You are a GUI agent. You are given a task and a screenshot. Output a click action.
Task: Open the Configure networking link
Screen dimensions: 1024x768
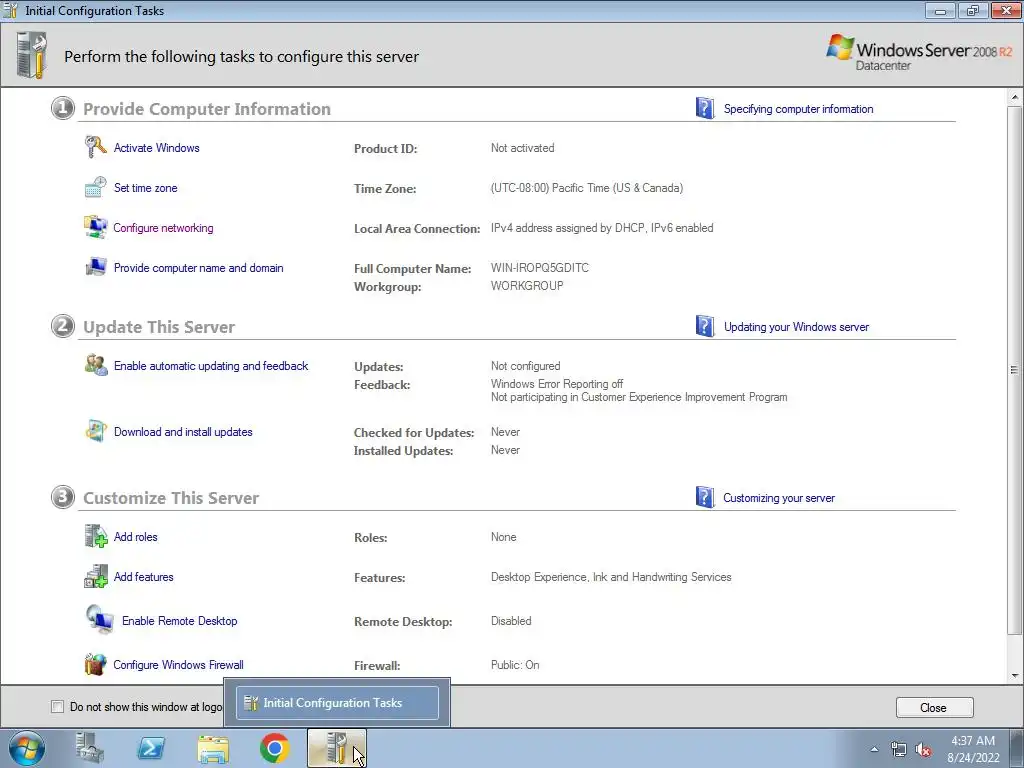[x=163, y=227]
